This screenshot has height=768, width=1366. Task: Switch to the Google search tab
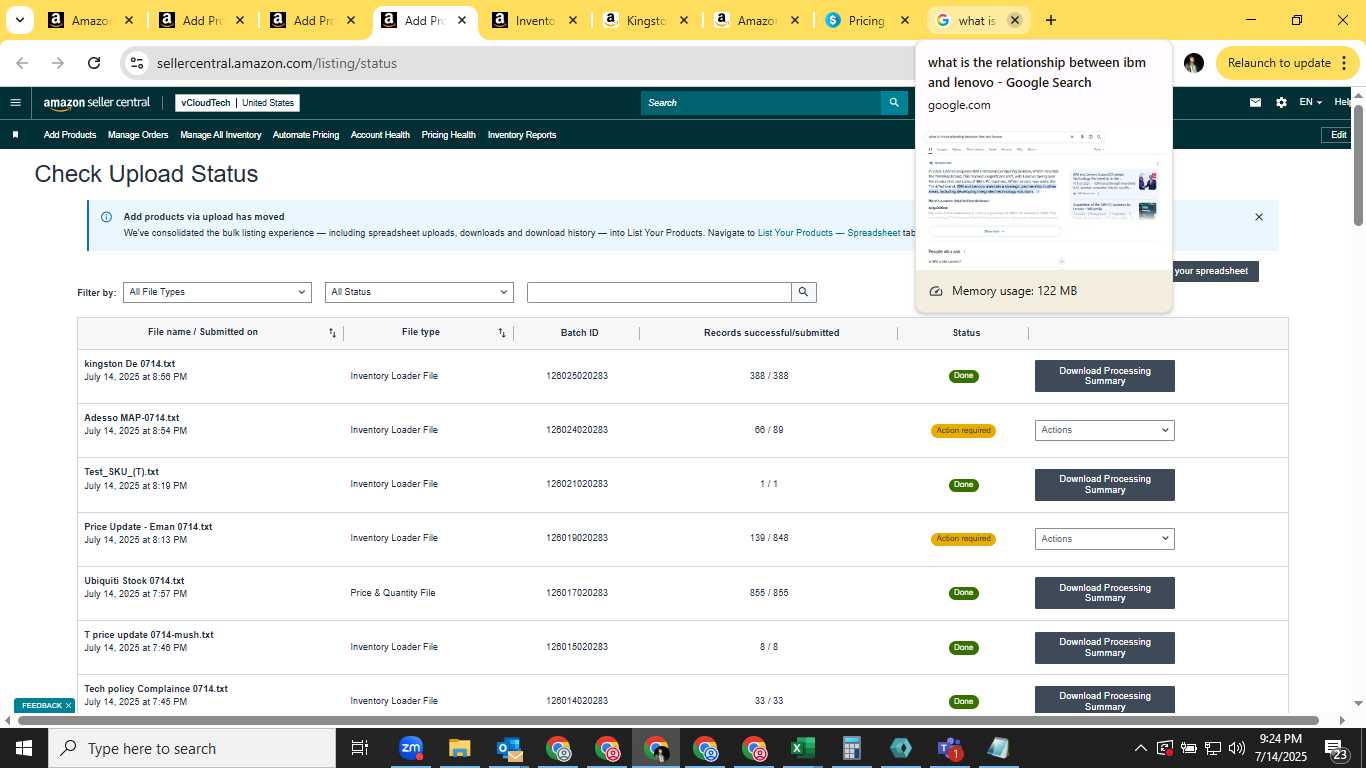[x=976, y=20]
